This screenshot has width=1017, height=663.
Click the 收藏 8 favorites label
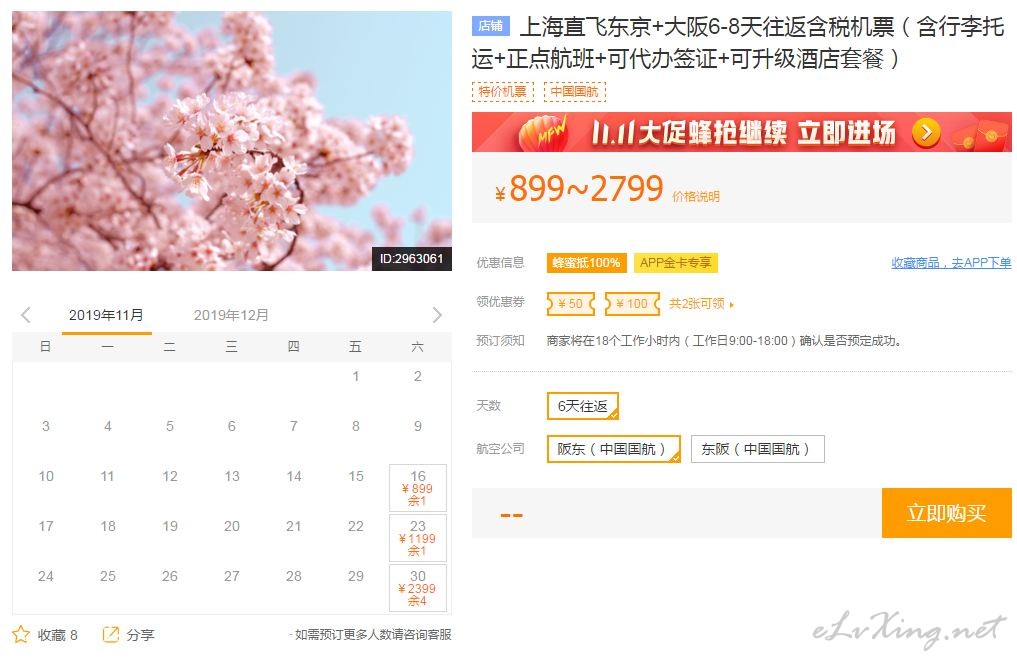coord(57,634)
